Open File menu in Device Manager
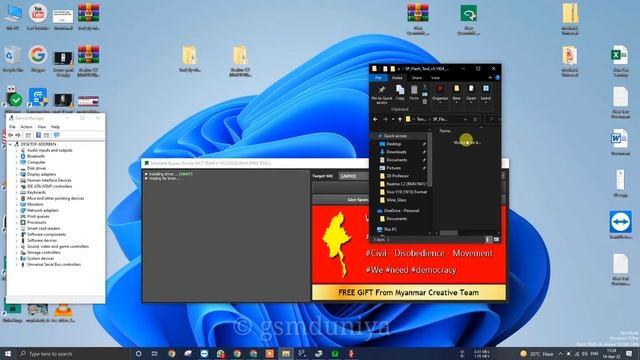 click(12, 127)
